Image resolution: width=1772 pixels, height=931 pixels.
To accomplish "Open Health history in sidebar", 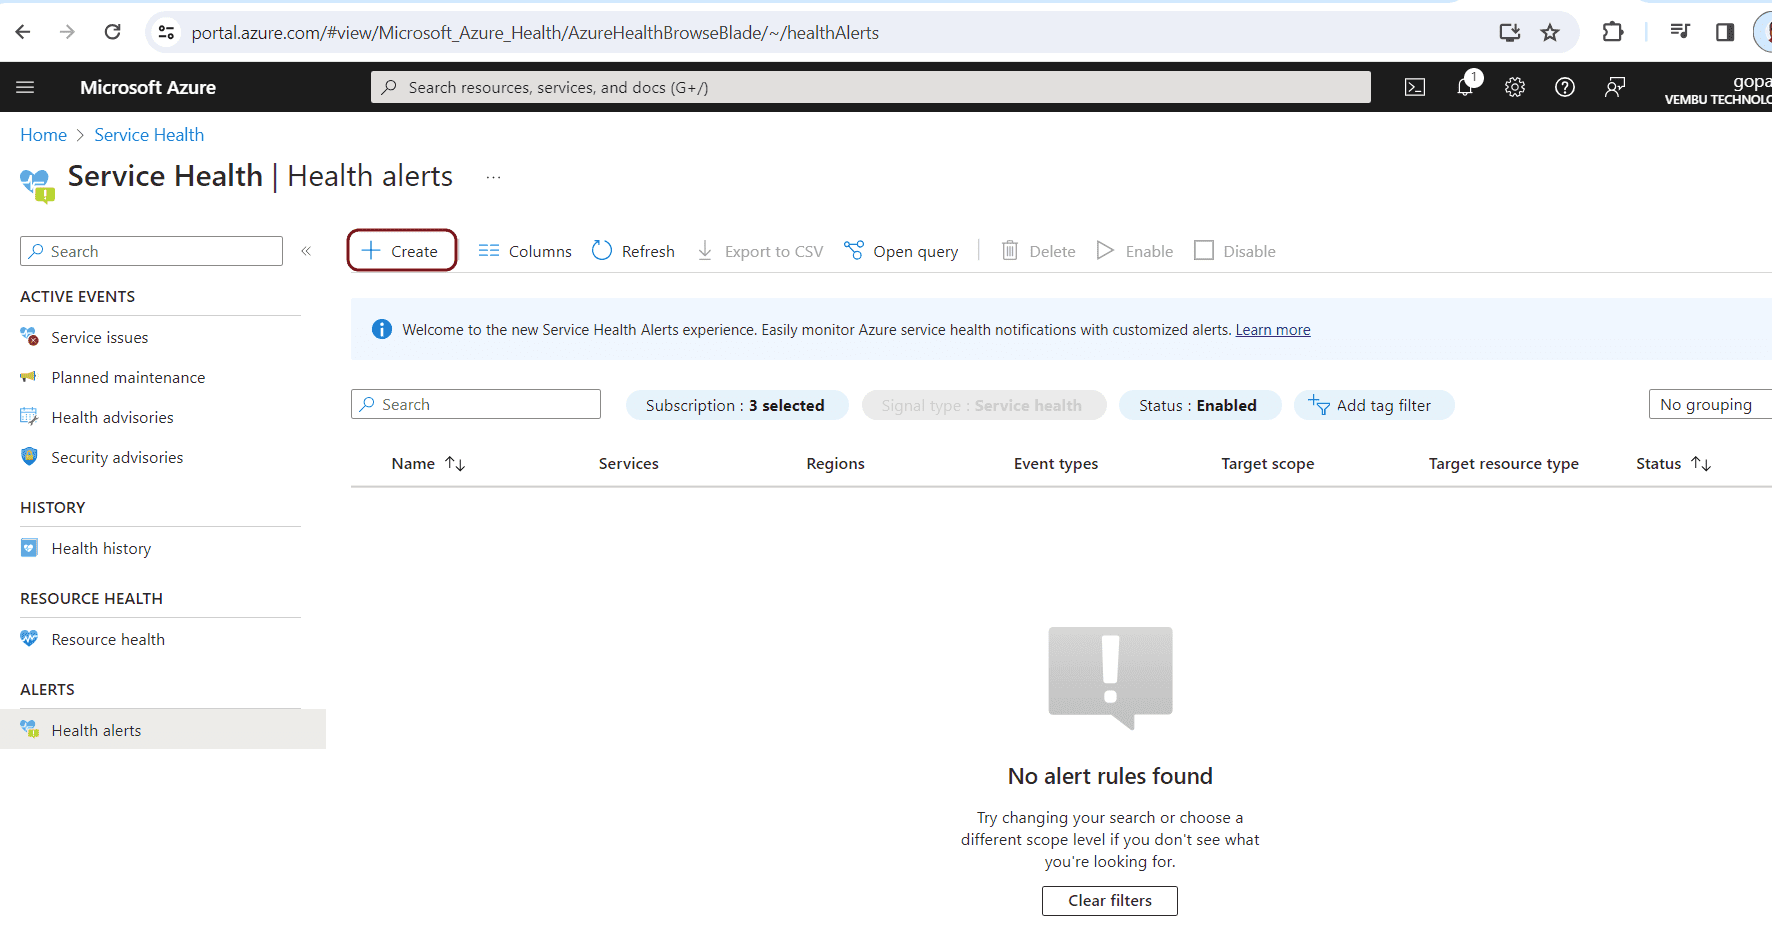I will [x=101, y=548].
